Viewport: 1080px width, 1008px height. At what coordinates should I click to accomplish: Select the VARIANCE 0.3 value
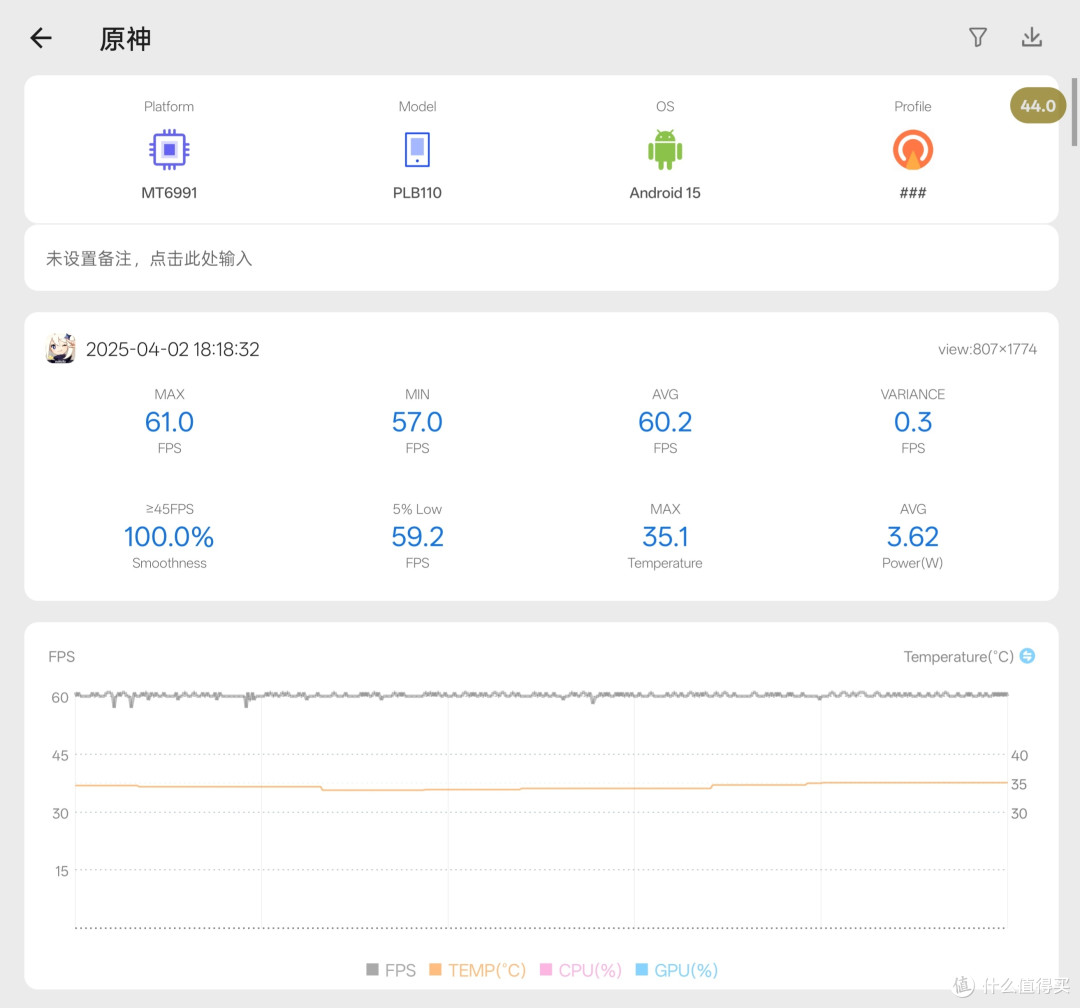(913, 422)
